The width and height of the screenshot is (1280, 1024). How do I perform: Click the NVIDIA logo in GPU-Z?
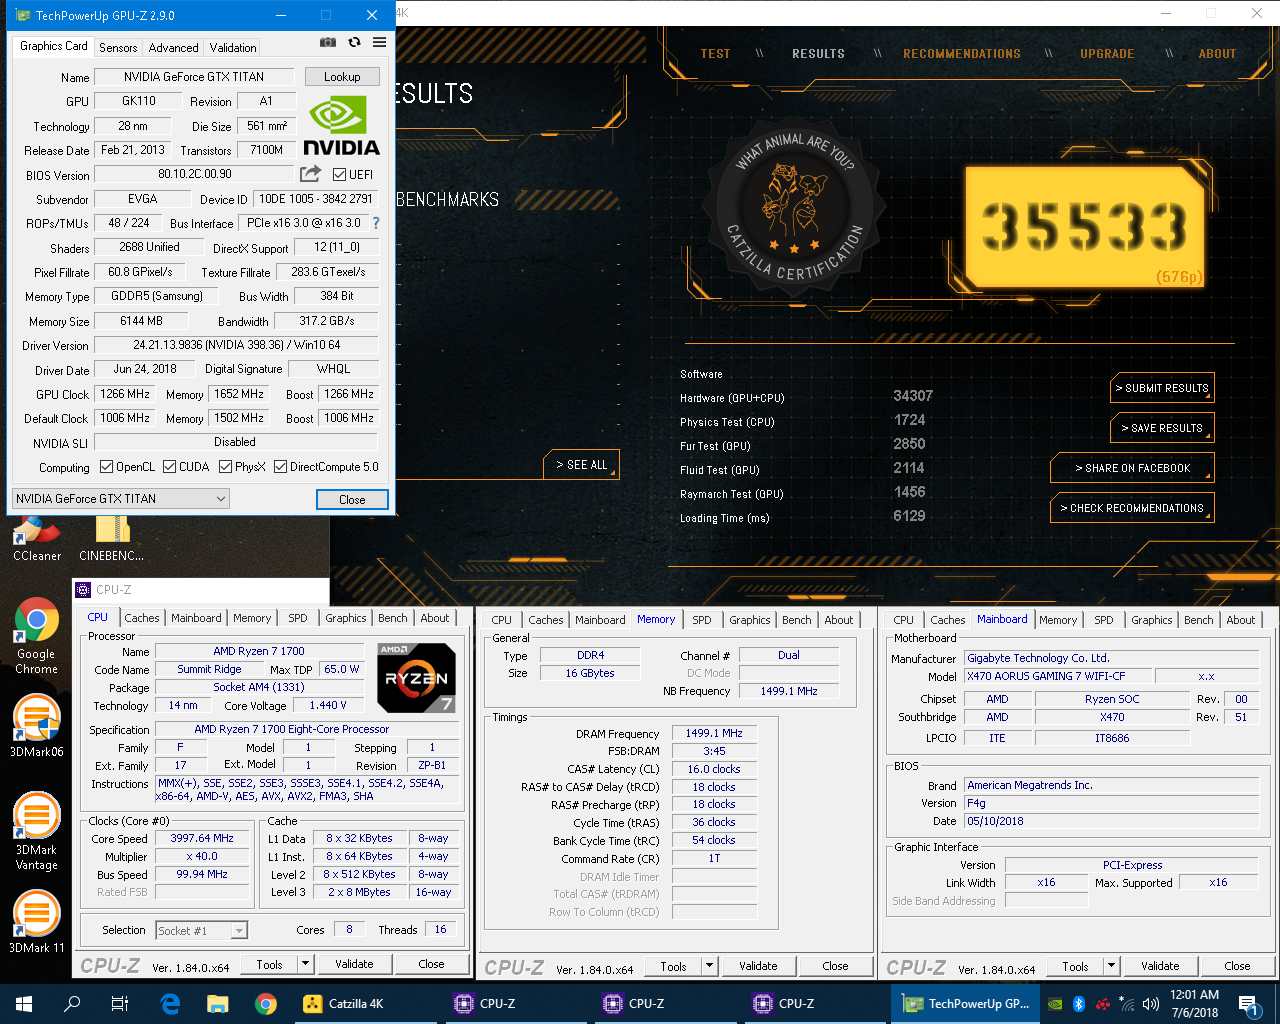coord(342,127)
